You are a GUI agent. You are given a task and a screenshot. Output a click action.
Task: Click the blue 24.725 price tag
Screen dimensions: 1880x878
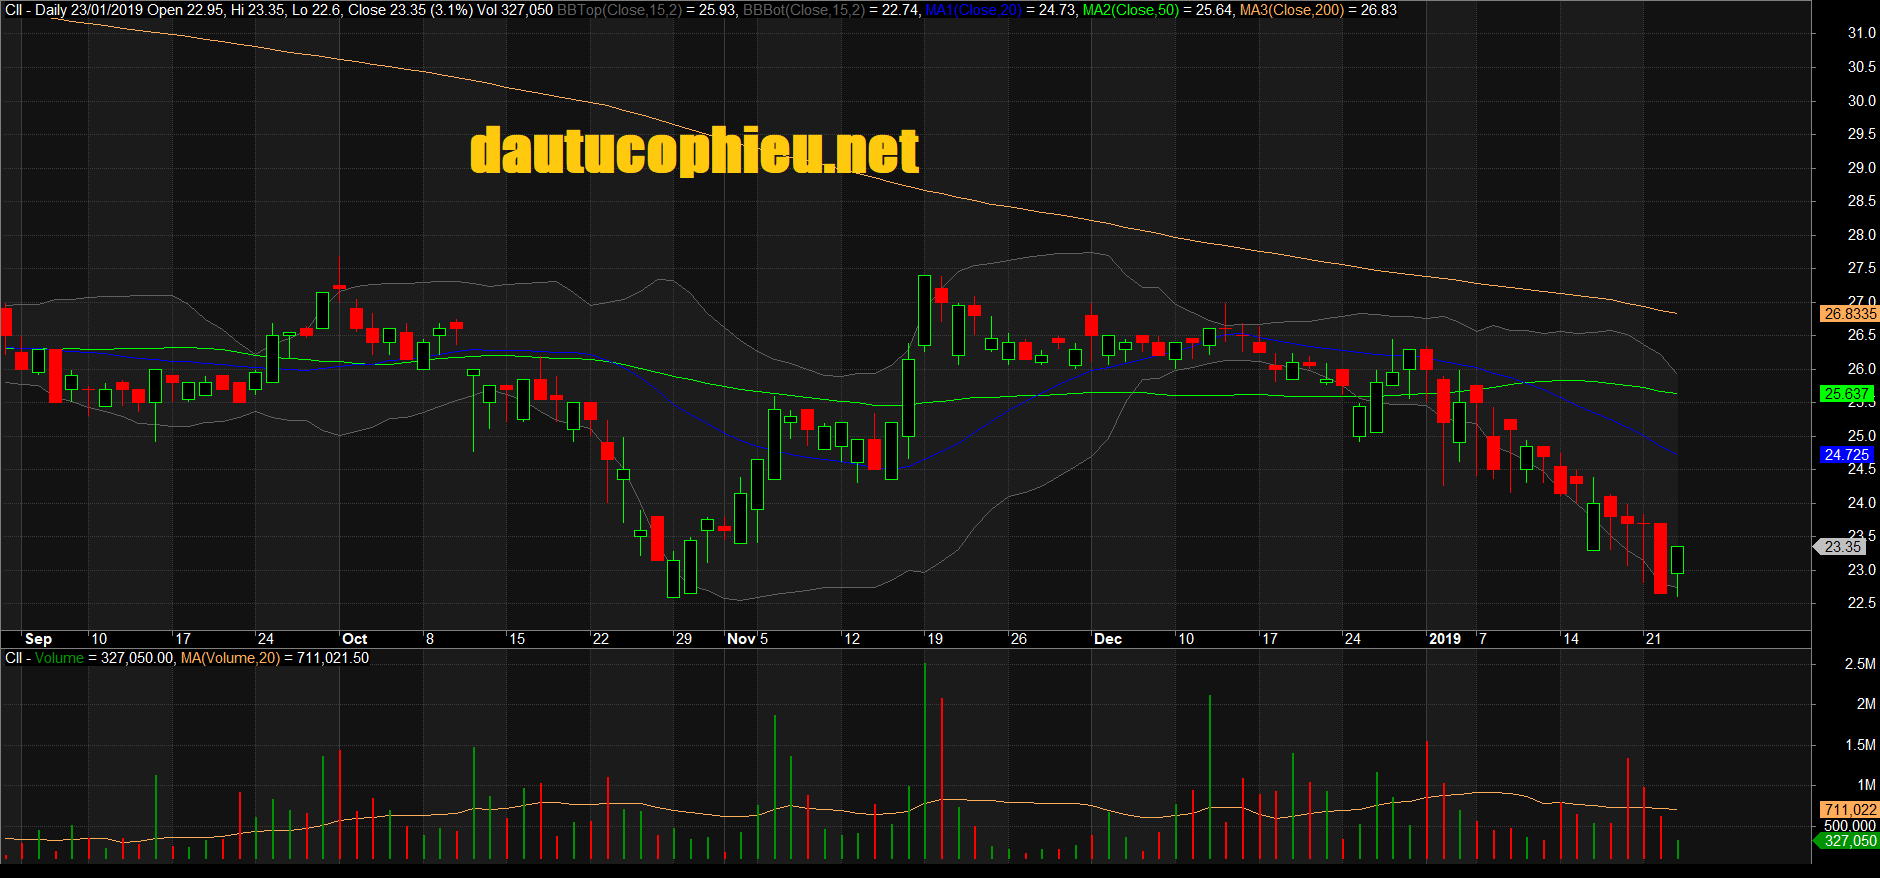(1846, 455)
